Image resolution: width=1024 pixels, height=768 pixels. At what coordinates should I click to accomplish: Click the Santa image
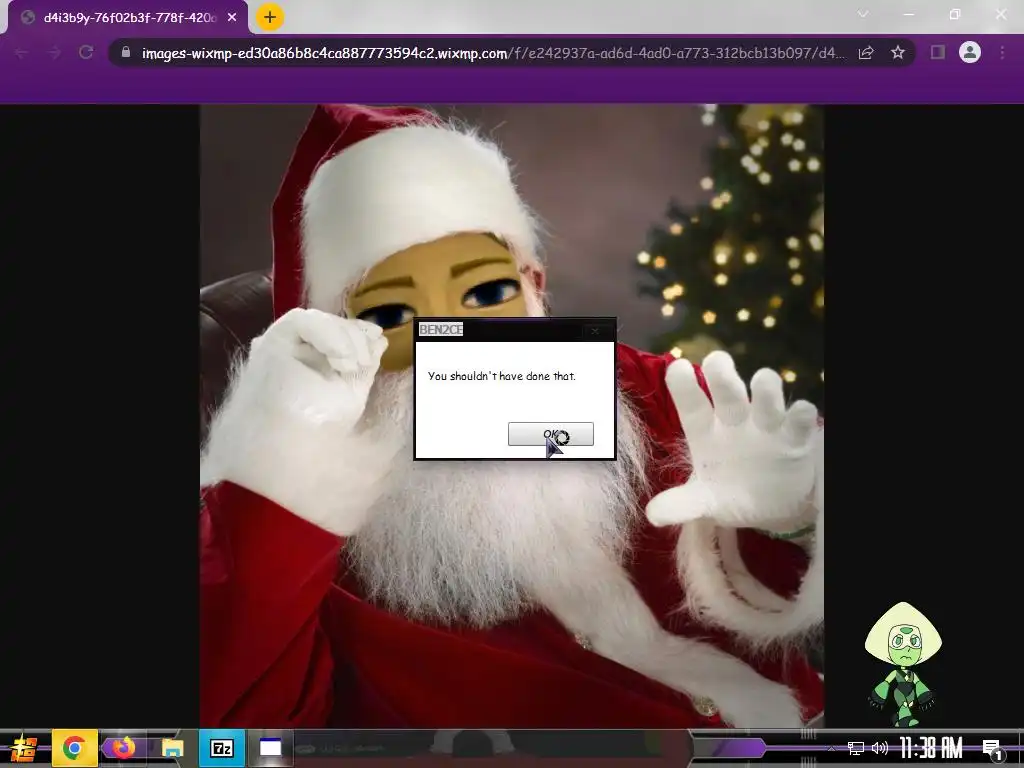point(512,415)
